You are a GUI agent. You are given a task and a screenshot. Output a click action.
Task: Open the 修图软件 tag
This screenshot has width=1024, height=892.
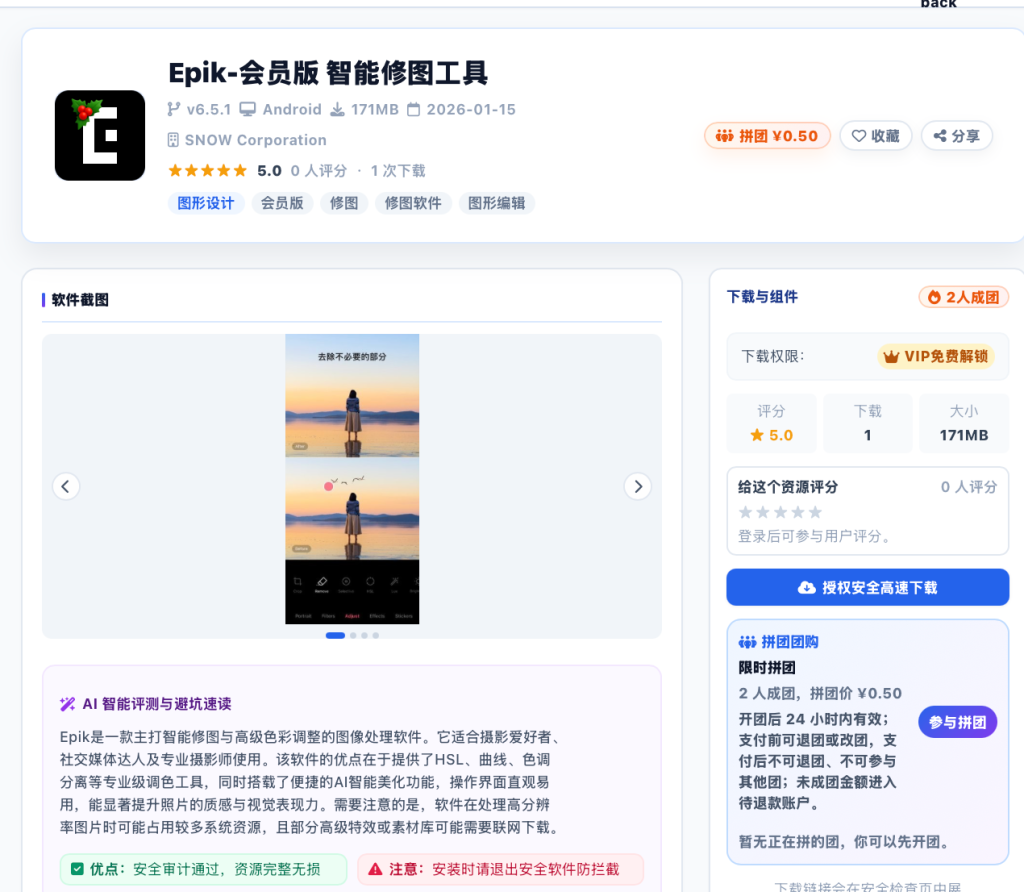click(413, 203)
